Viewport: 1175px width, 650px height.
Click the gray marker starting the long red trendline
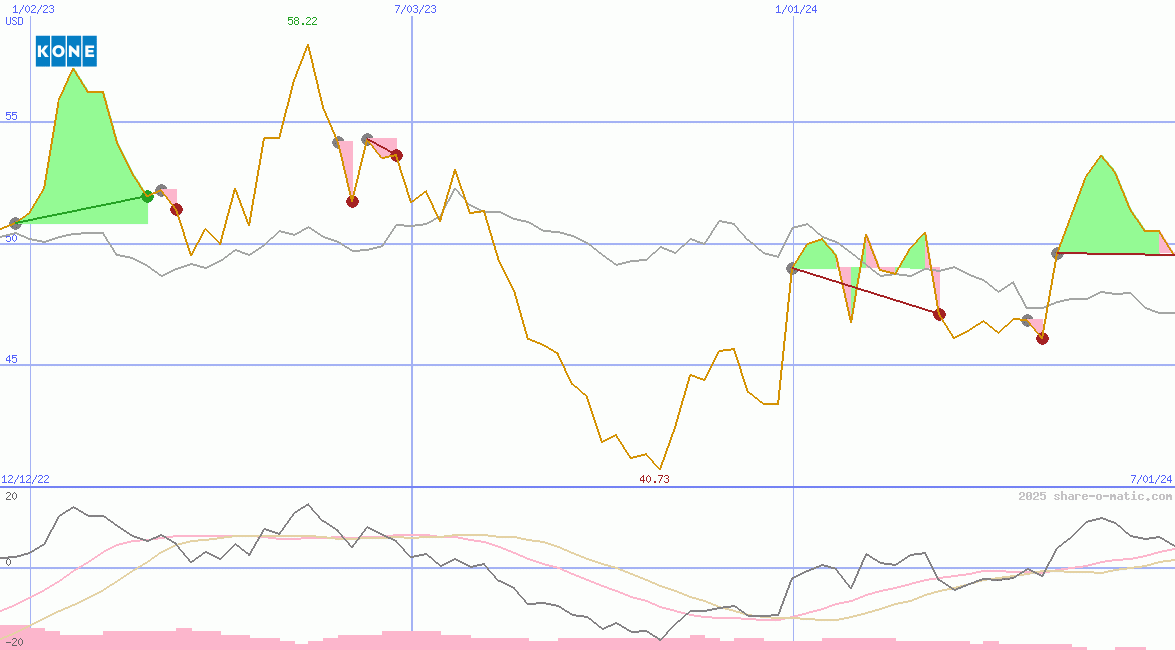point(792,268)
